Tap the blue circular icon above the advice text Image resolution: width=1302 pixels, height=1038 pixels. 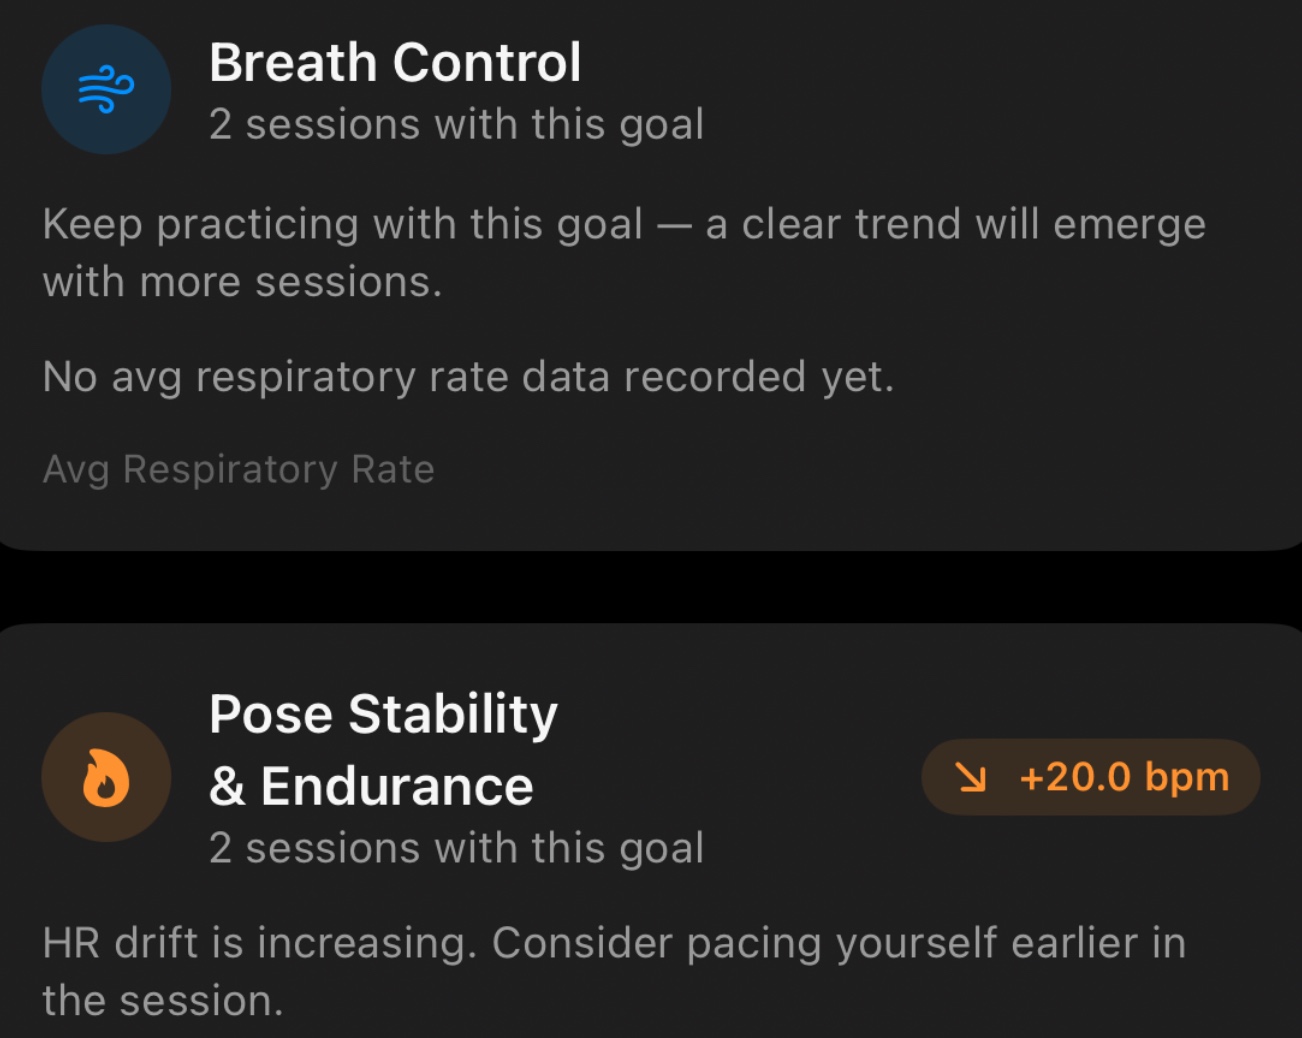106,89
